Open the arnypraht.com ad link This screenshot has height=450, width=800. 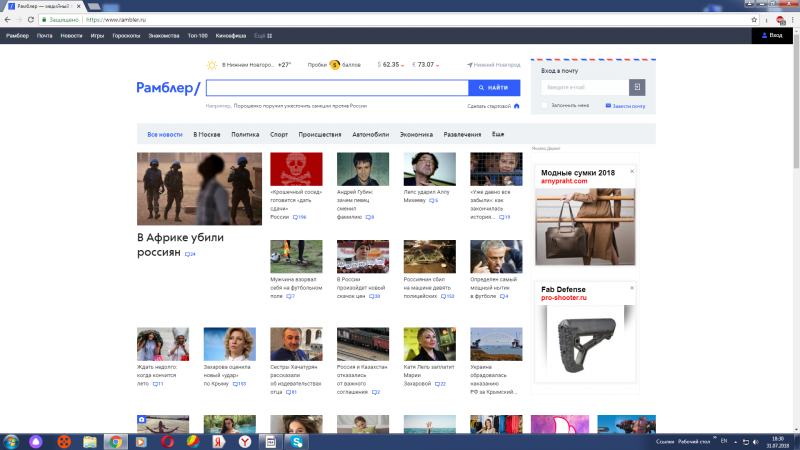click(564, 181)
